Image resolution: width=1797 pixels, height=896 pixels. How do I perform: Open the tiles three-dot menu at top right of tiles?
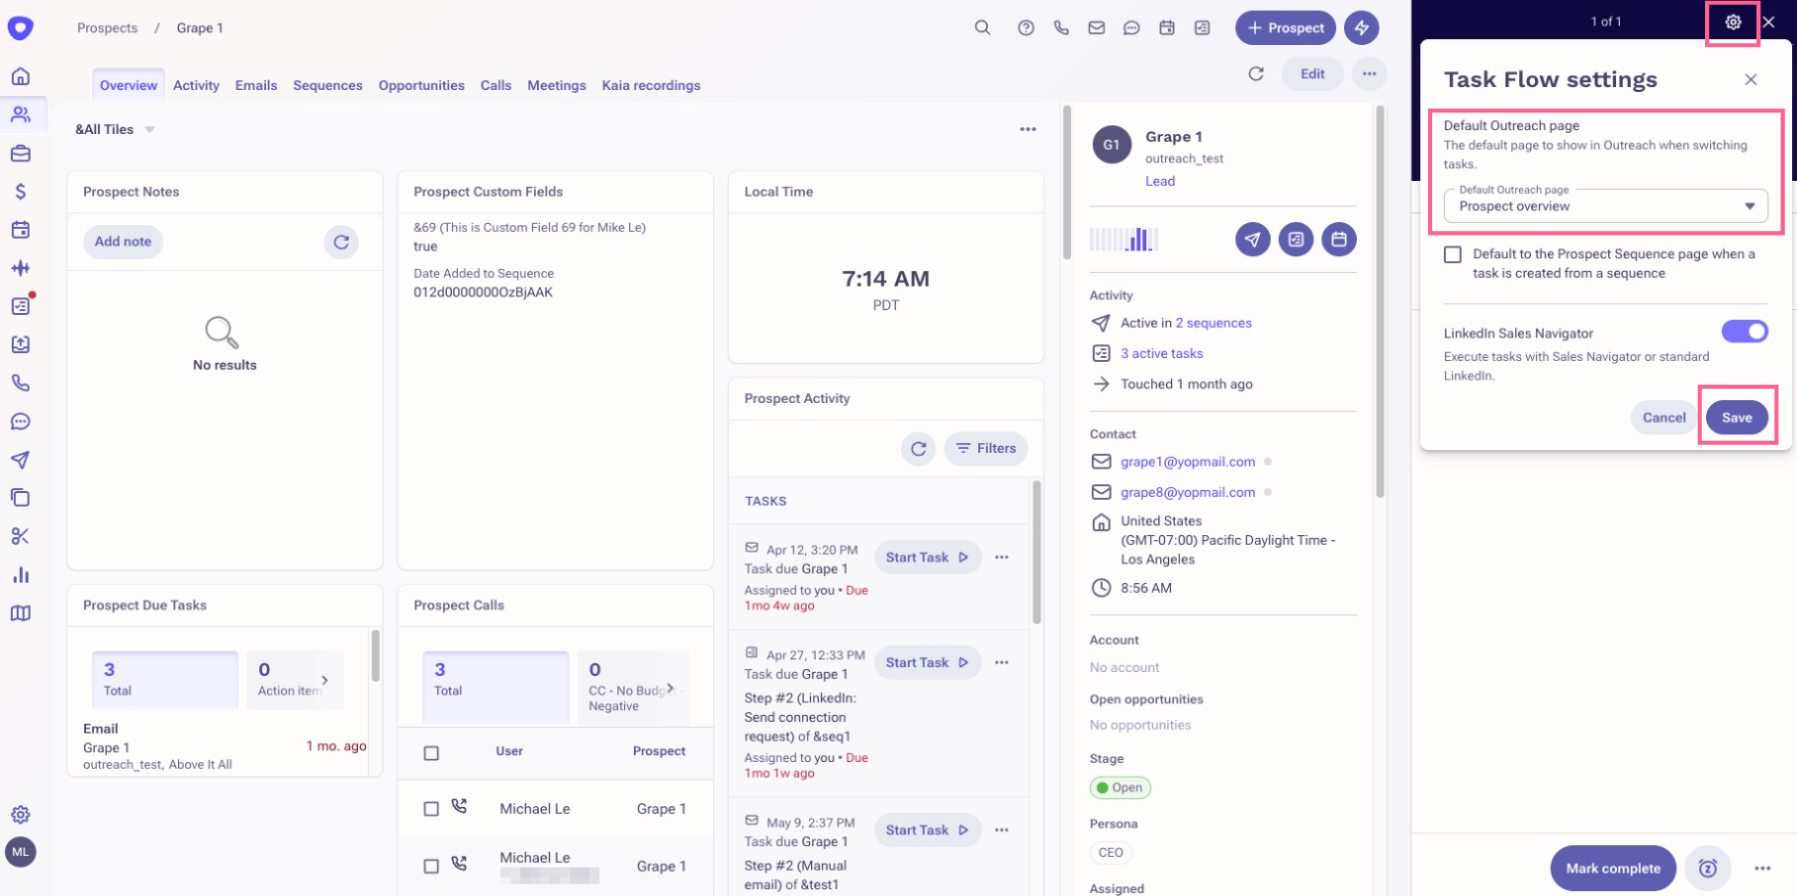(x=1028, y=129)
